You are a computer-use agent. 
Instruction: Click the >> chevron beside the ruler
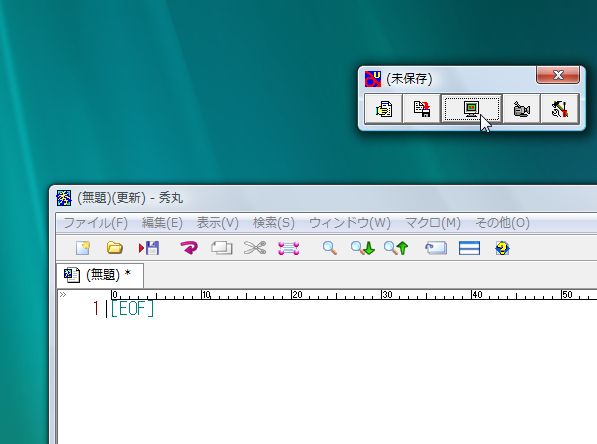coord(63,294)
